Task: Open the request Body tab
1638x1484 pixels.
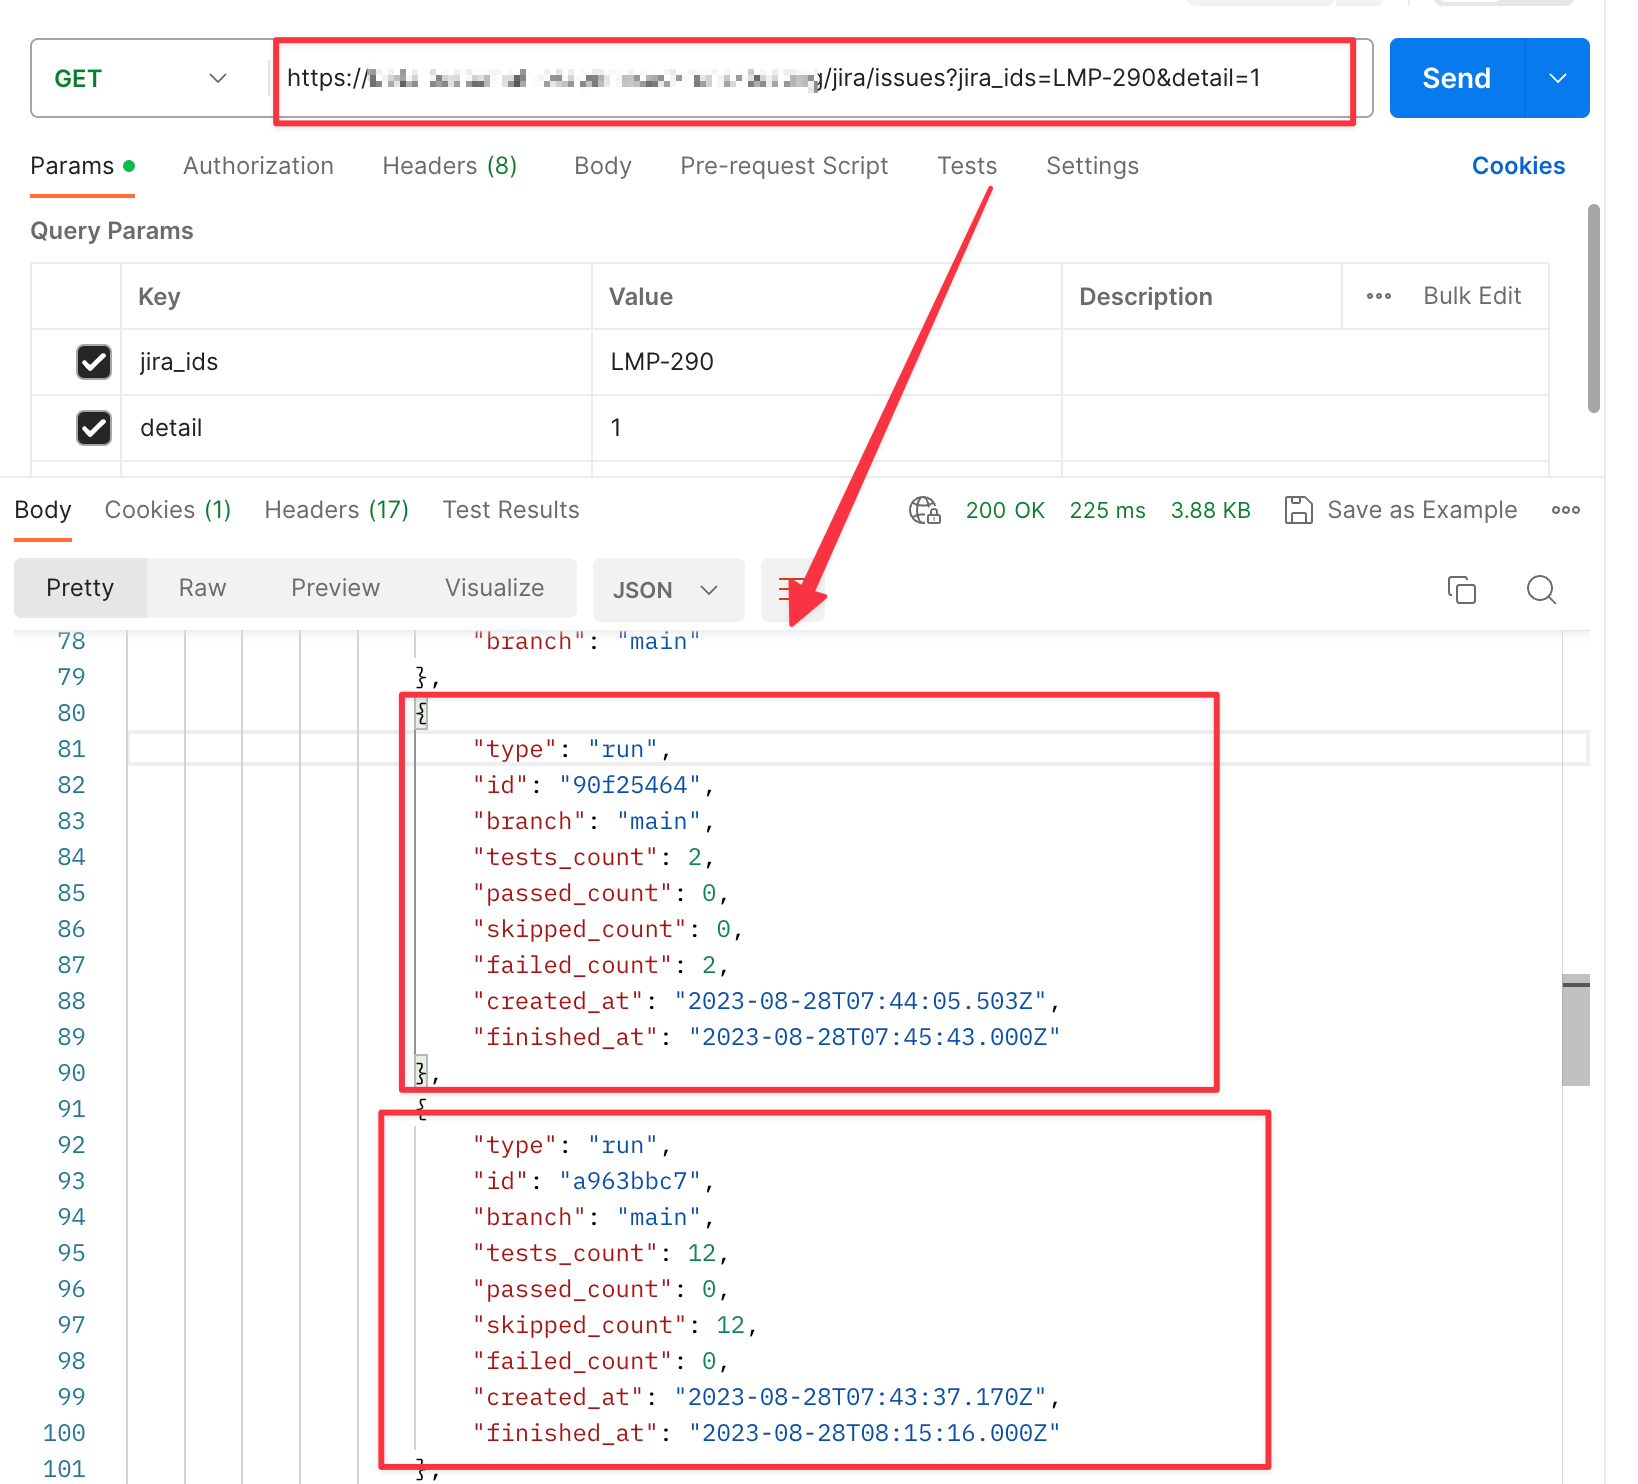Action: pyautogui.click(x=603, y=166)
